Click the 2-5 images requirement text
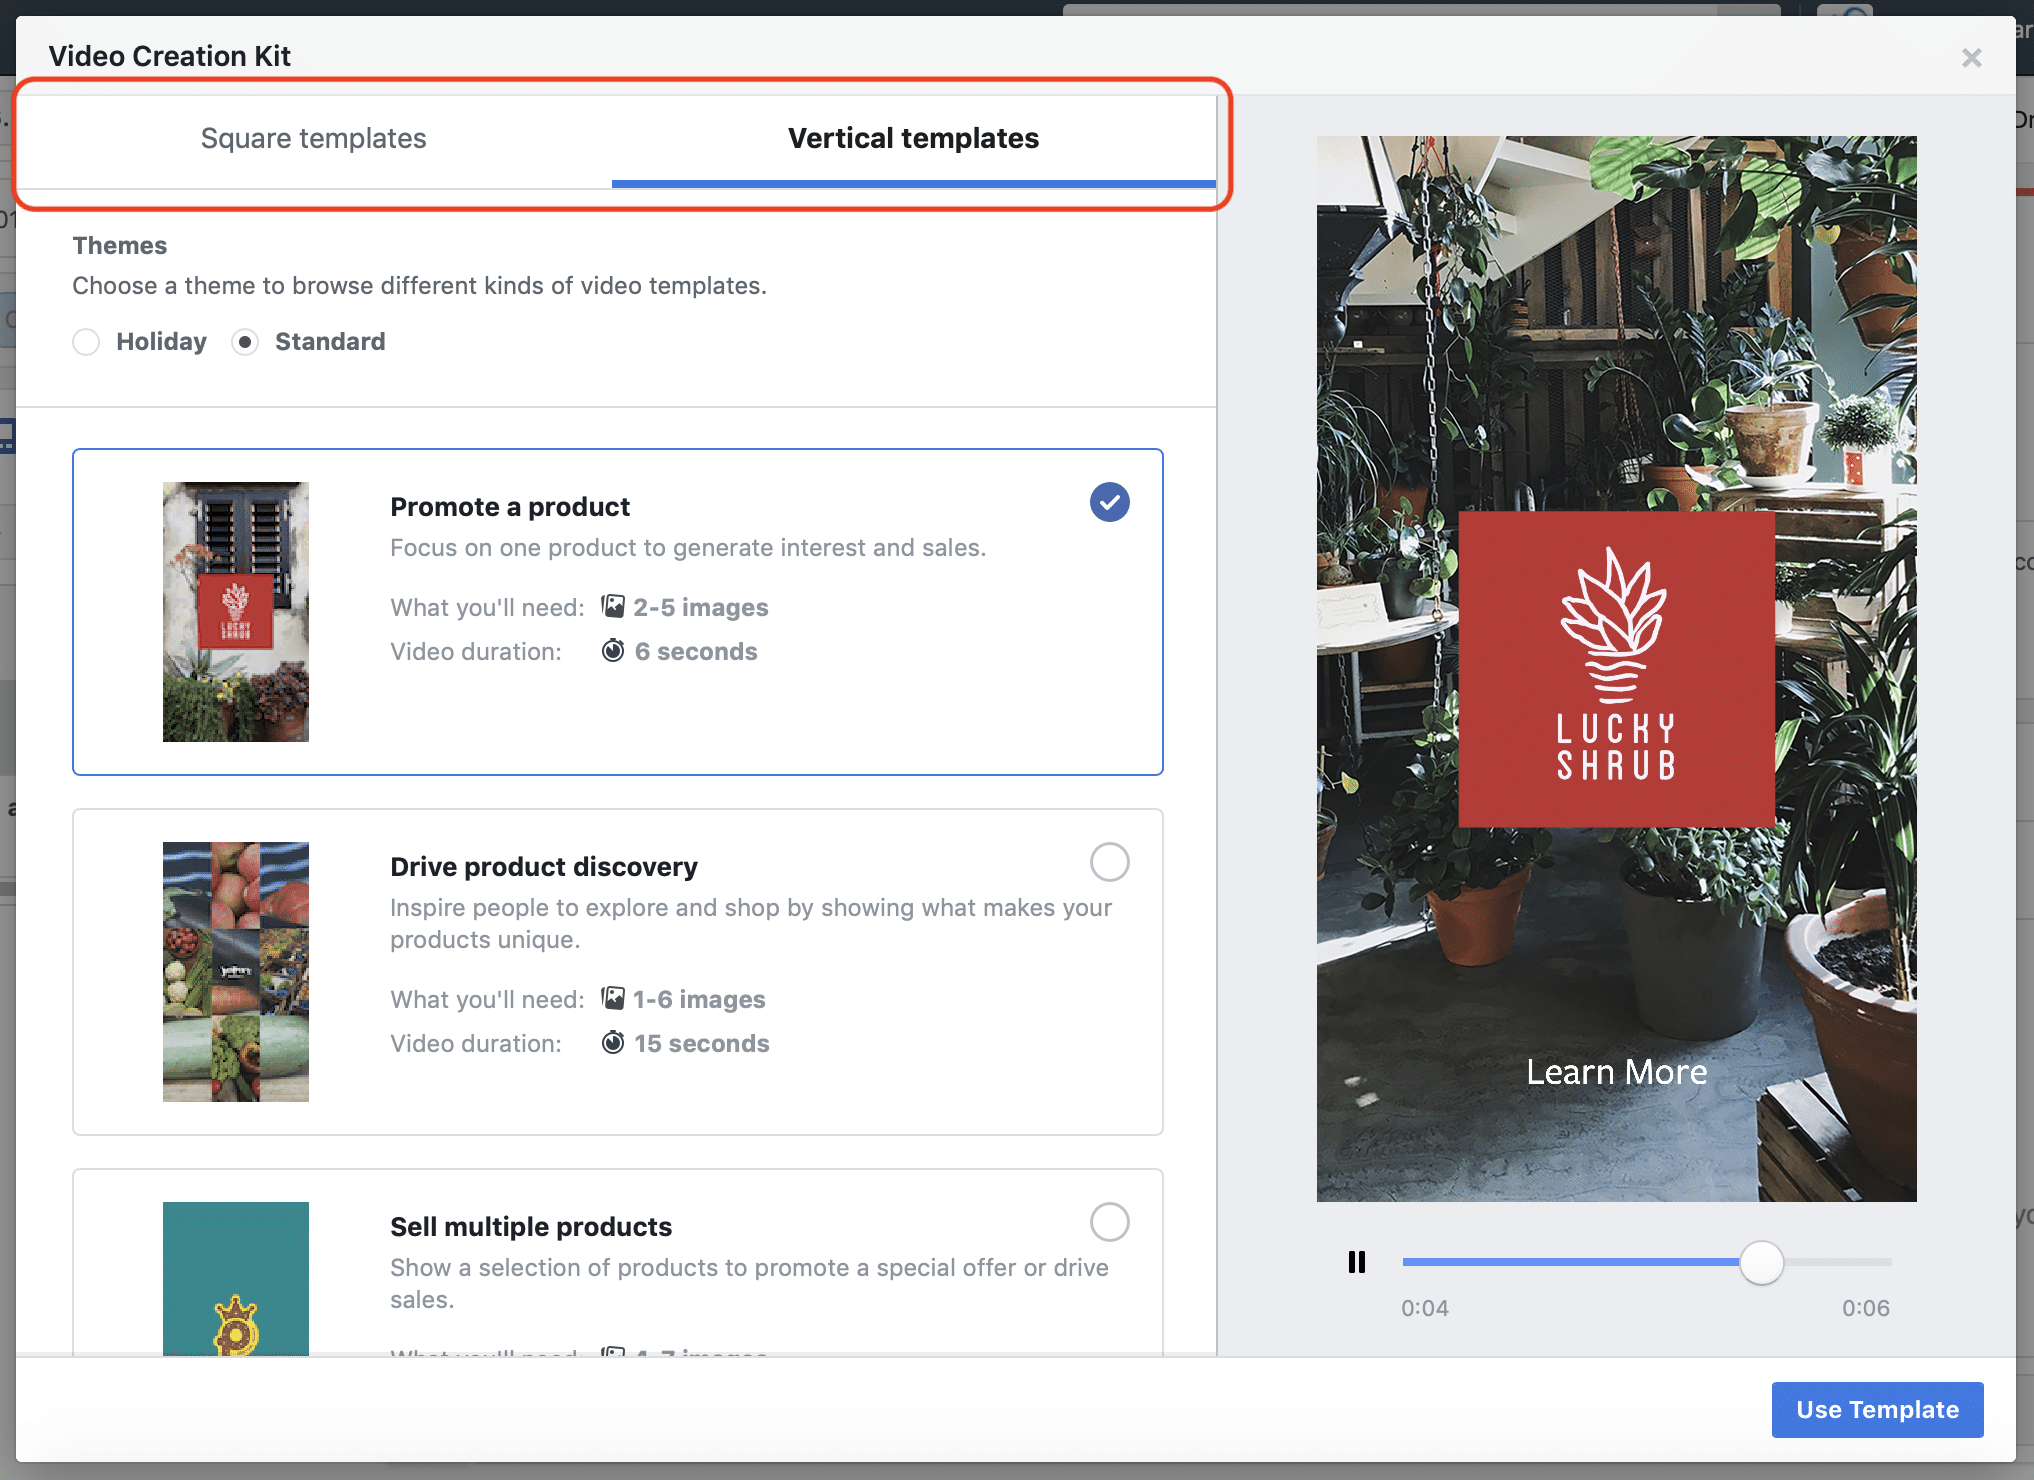Image resolution: width=2034 pixels, height=1480 pixels. tap(701, 608)
